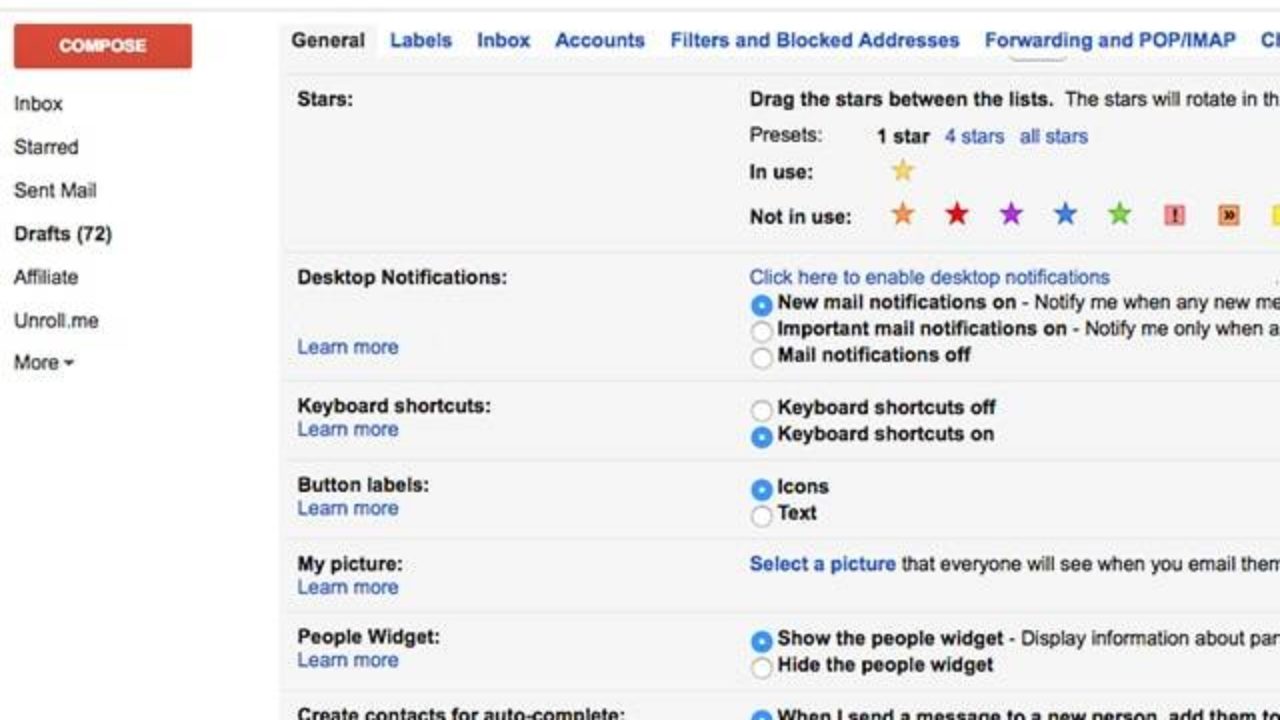The width and height of the screenshot is (1280, 720).
Task: Turn mail notifications off
Action: point(762,357)
